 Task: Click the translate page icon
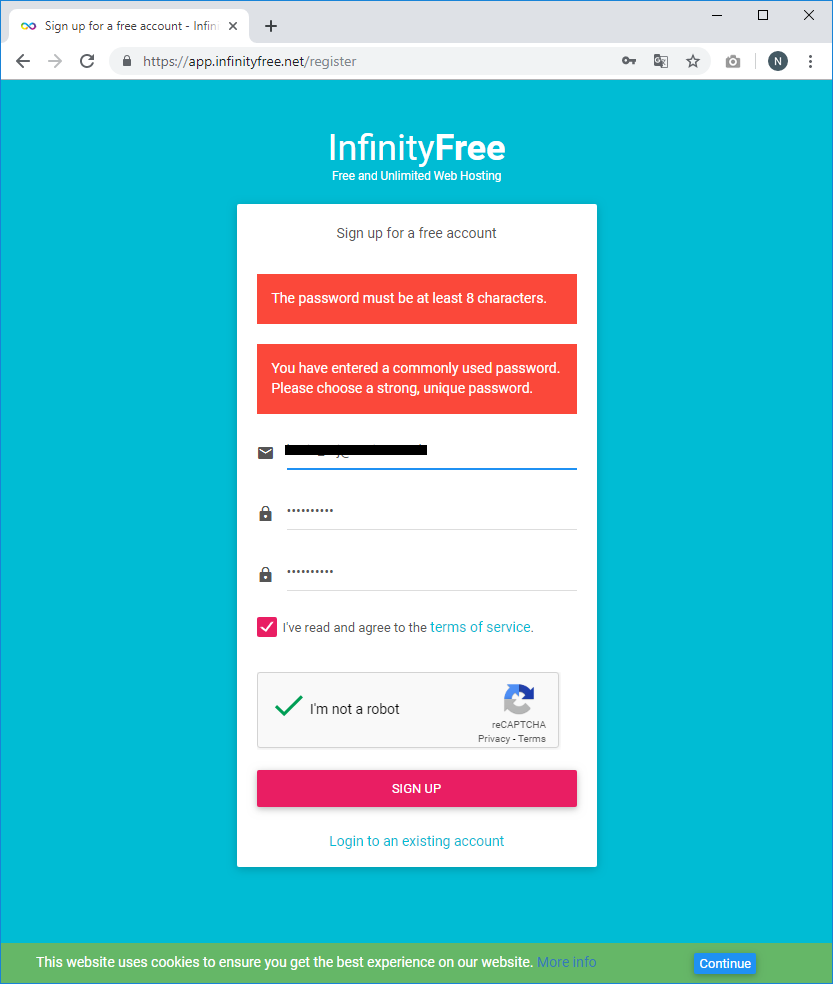(x=661, y=61)
